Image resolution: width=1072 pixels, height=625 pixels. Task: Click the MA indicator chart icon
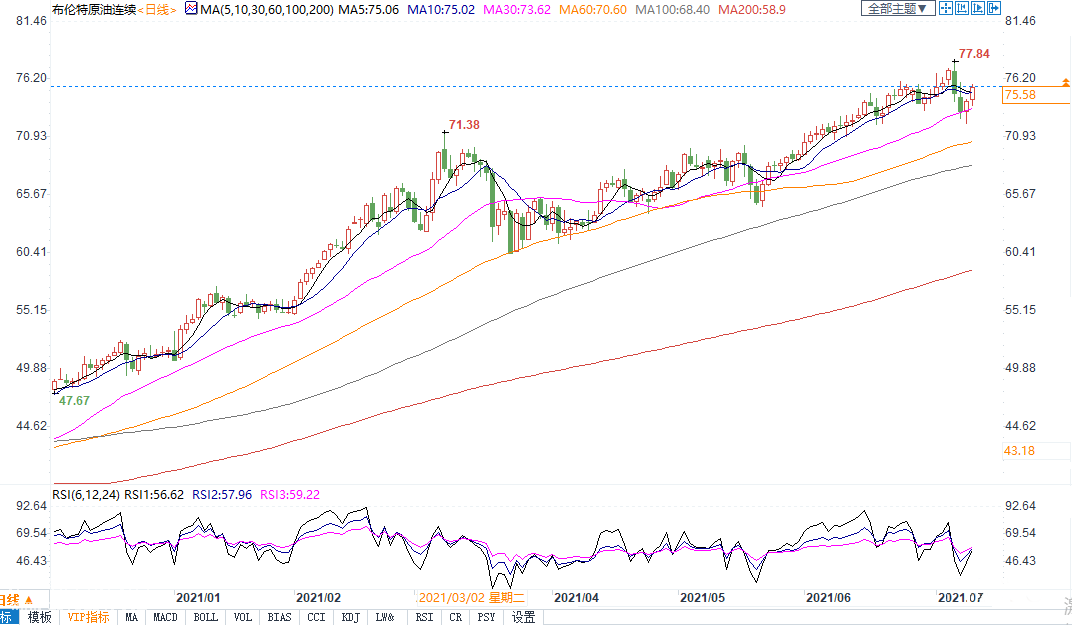[191, 9]
